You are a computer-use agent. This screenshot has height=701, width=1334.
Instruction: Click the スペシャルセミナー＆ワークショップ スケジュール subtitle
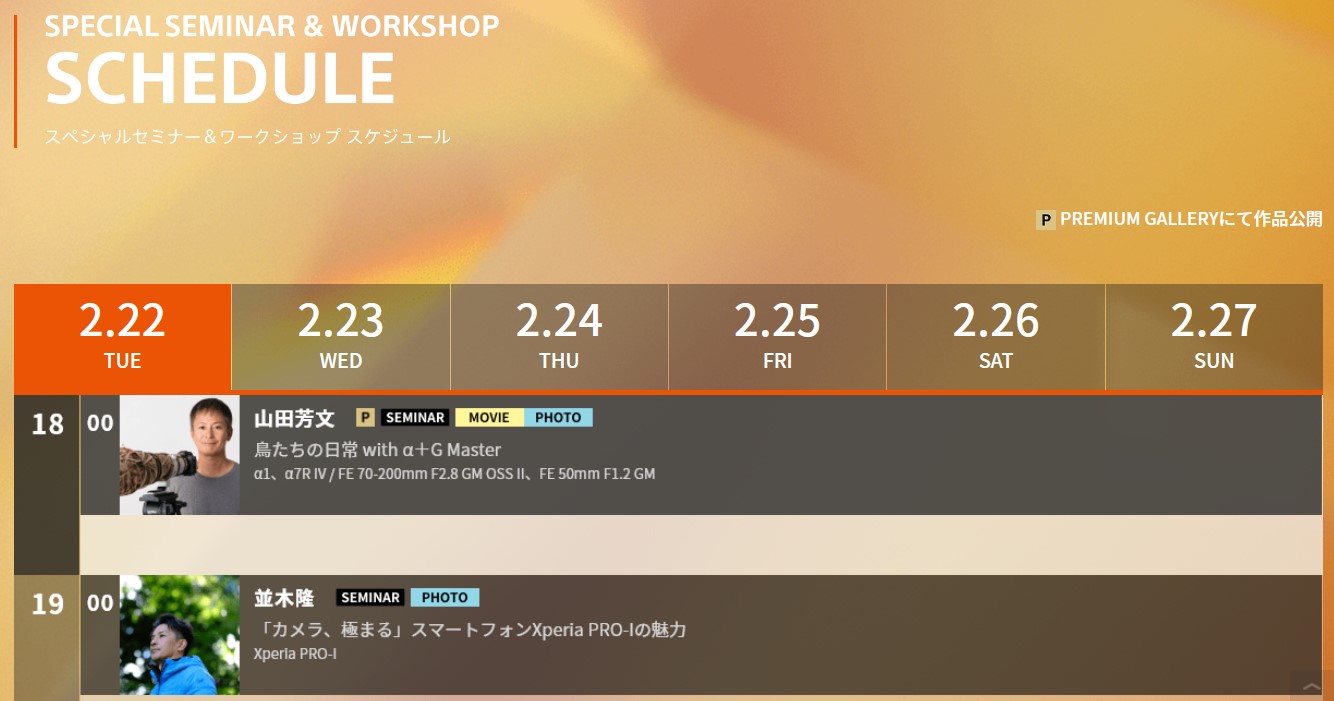pos(247,136)
